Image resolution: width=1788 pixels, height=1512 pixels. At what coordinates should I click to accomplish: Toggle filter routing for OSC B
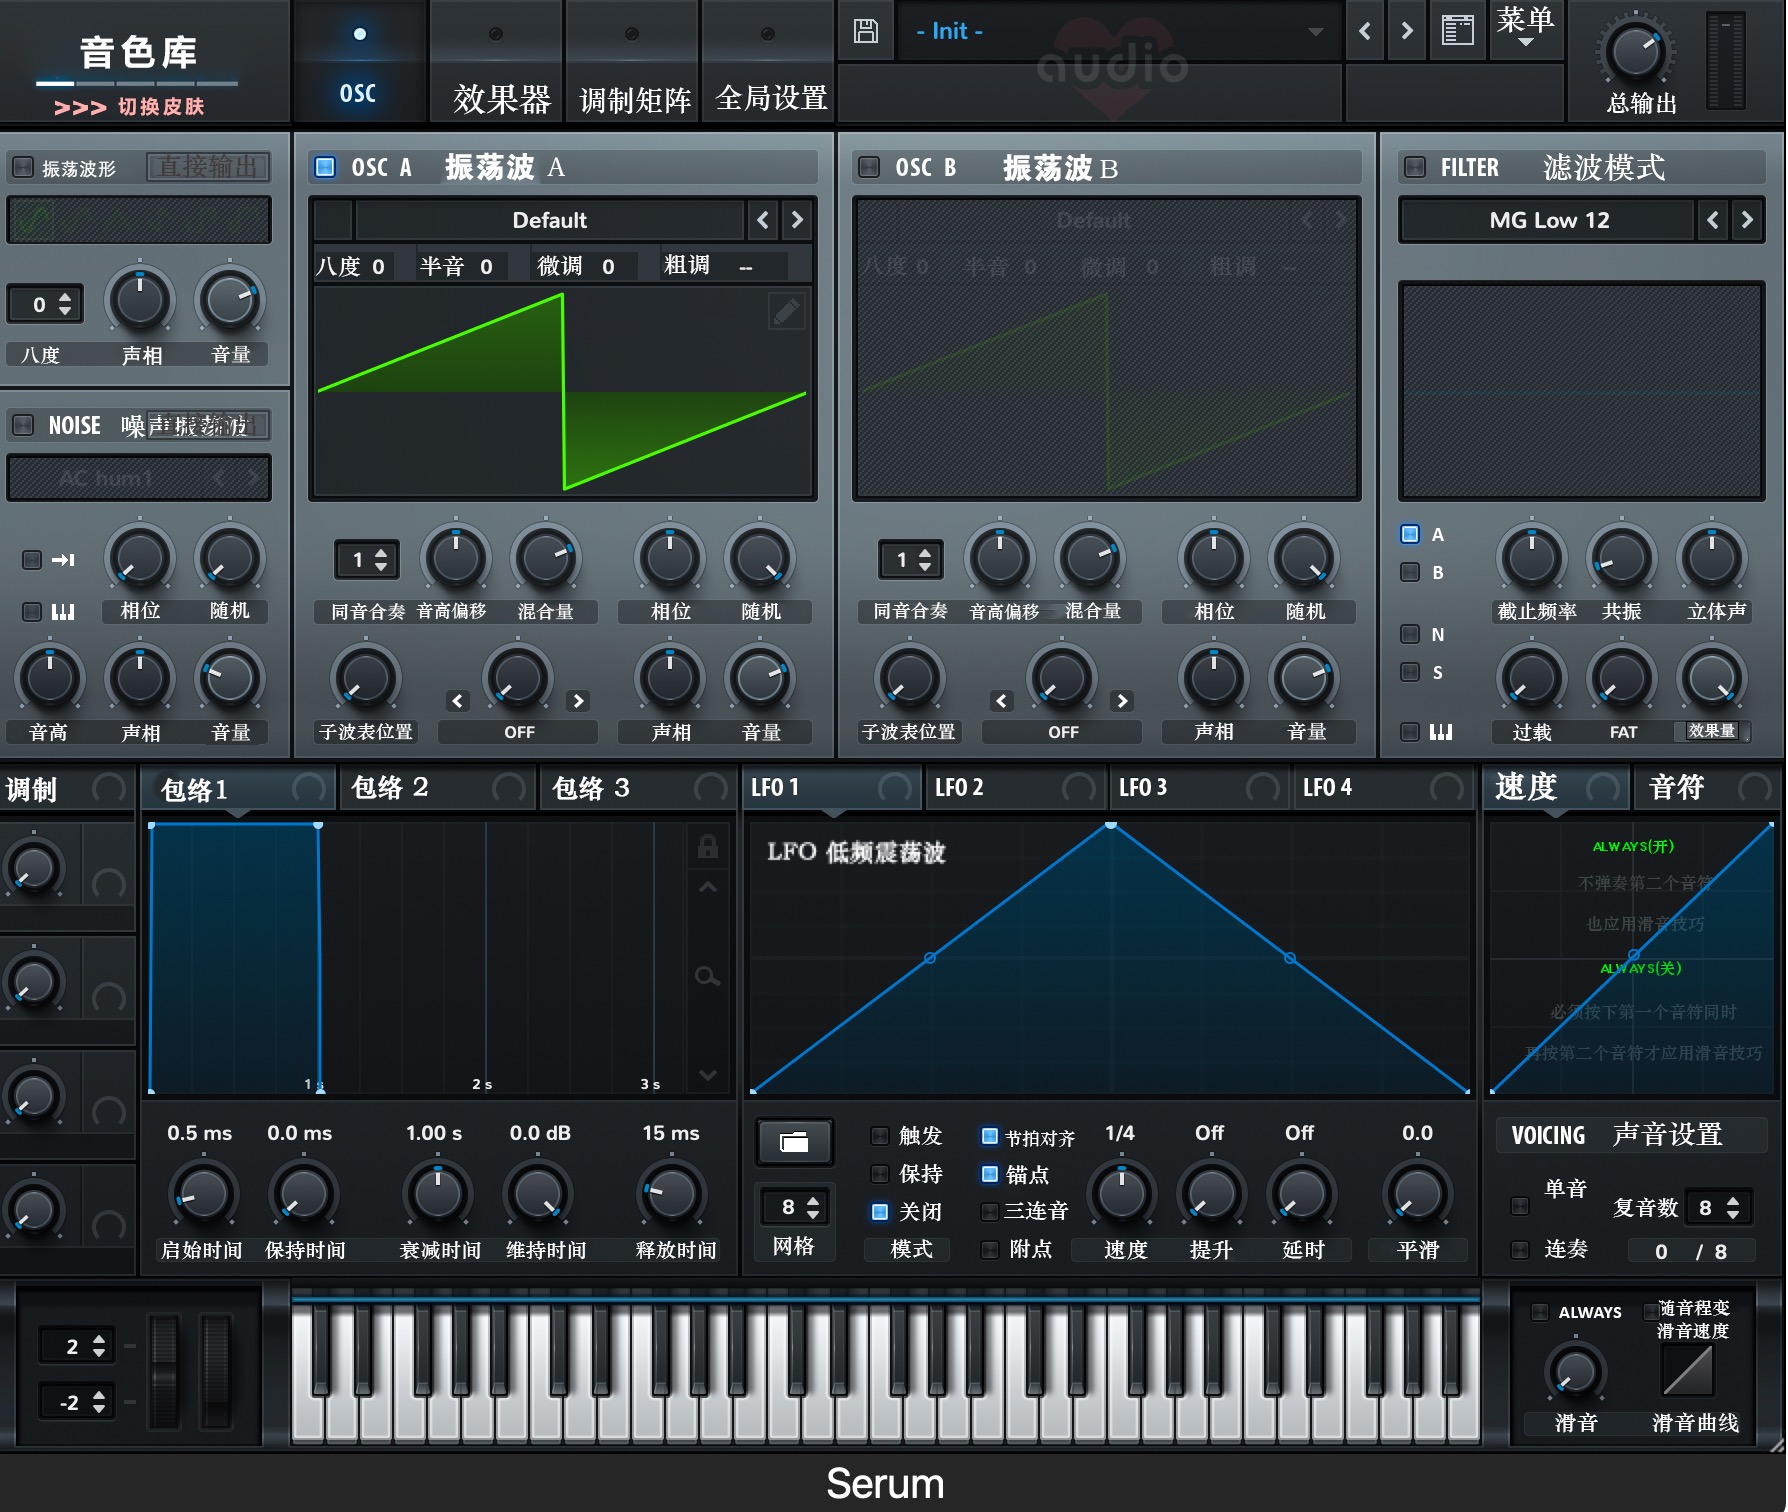coord(1410,572)
